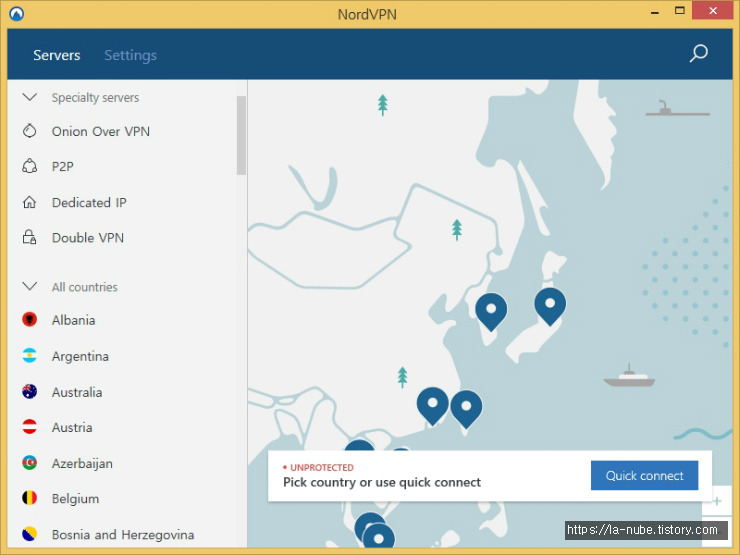Click the NordVPN logo in title bar

17,14
